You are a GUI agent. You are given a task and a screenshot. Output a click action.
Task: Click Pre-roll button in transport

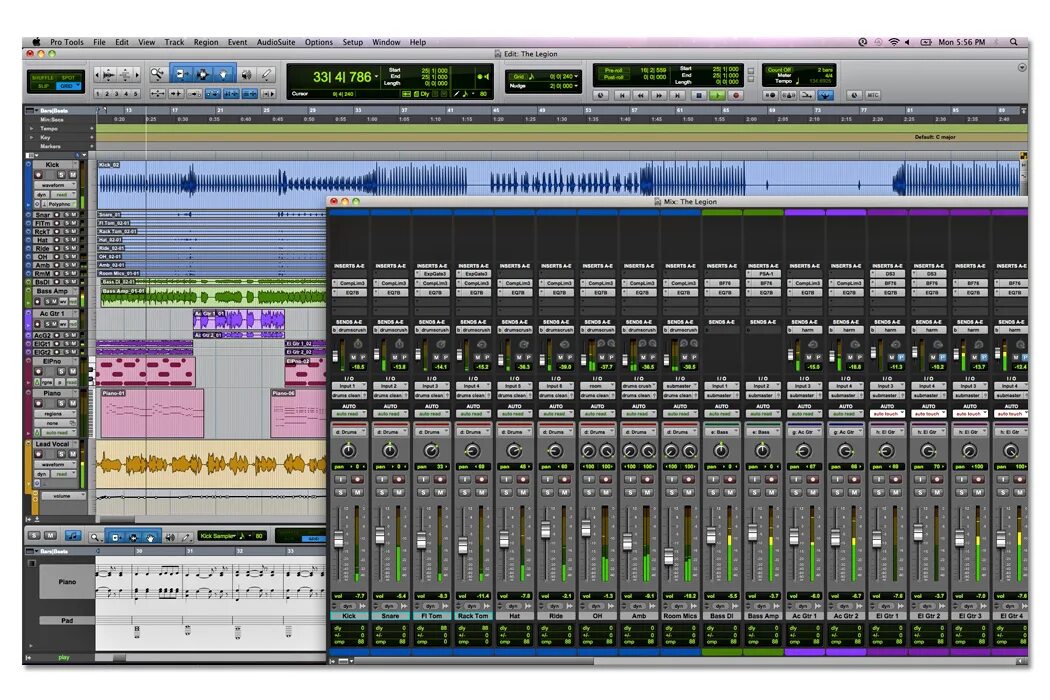[x=613, y=70]
